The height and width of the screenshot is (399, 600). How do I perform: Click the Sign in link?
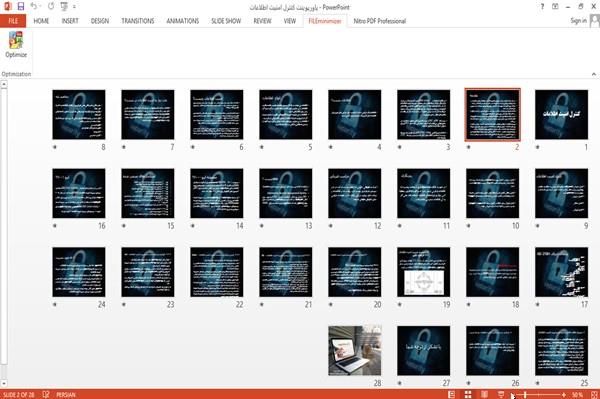578,21
